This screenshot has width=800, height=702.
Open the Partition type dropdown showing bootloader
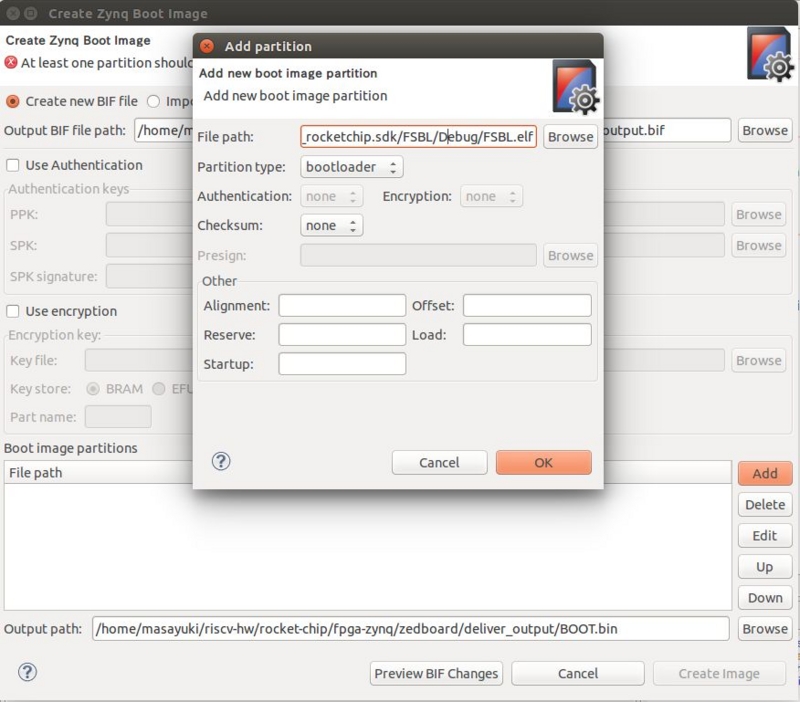click(350, 166)
